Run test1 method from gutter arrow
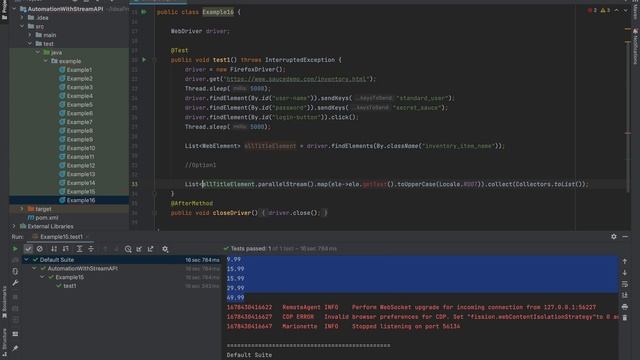Image resolution: width=640 pixels, height=360 pixels. (x=144, y=60)
